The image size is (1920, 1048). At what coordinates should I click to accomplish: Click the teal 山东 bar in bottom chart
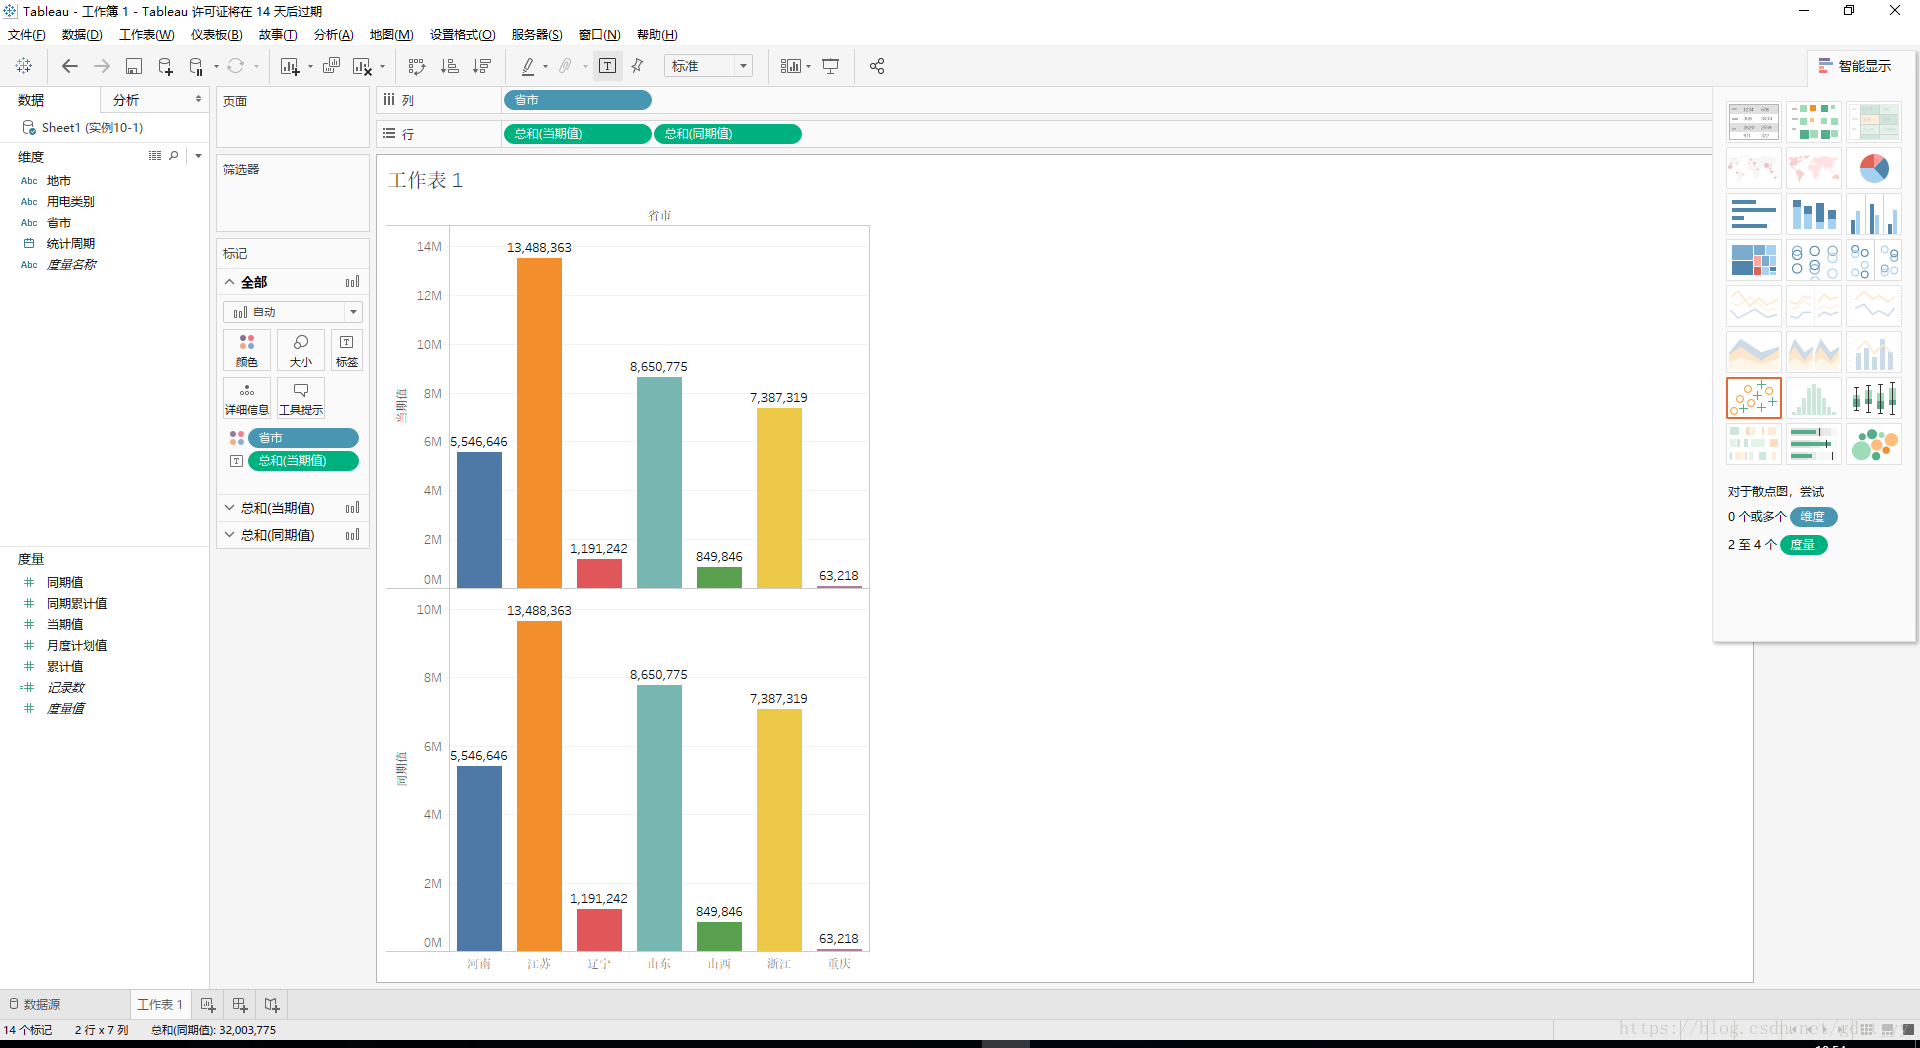pyautogui.click(x=659, y=817)
